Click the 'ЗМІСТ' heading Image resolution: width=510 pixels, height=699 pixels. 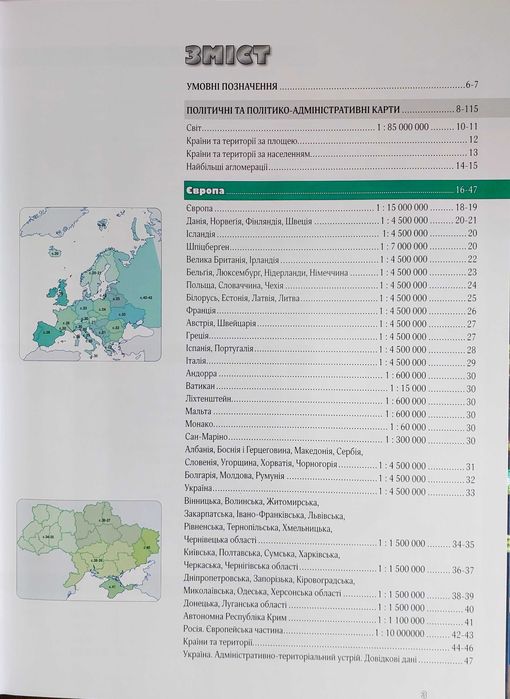pyautogui.click(x=227, y=56)
